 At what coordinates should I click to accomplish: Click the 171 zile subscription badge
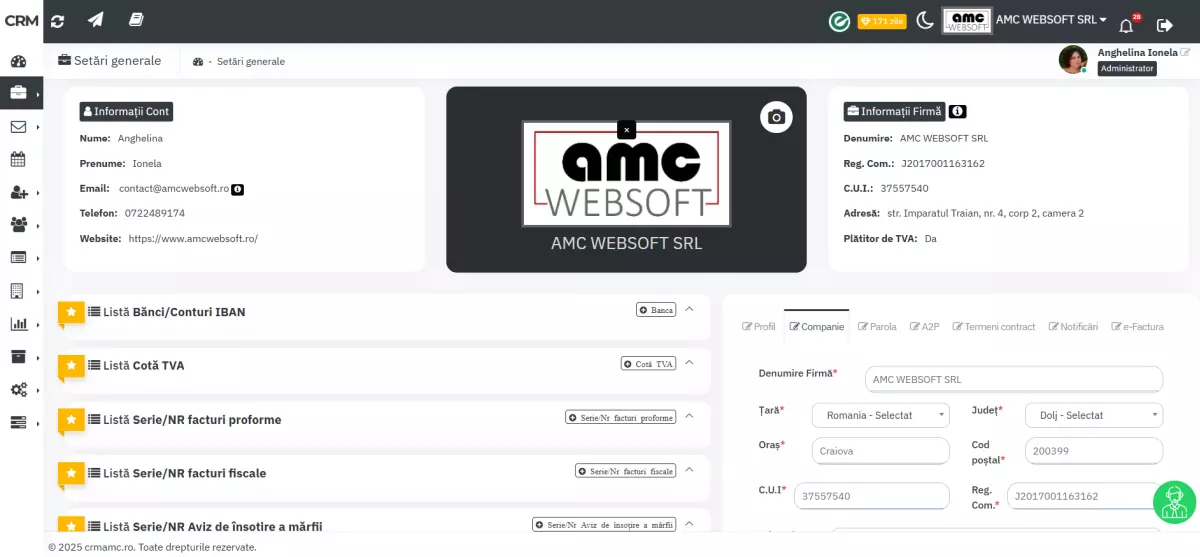point(880,21)
